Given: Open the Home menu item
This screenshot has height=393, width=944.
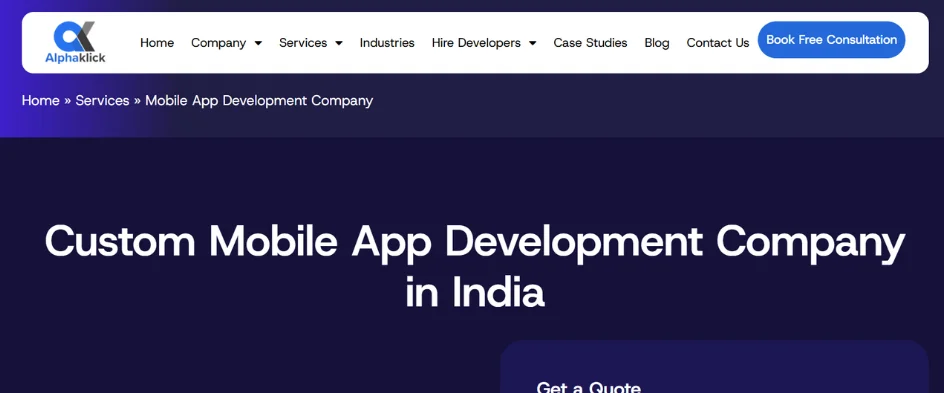Looking at the screenshot, I should point(157,43).
